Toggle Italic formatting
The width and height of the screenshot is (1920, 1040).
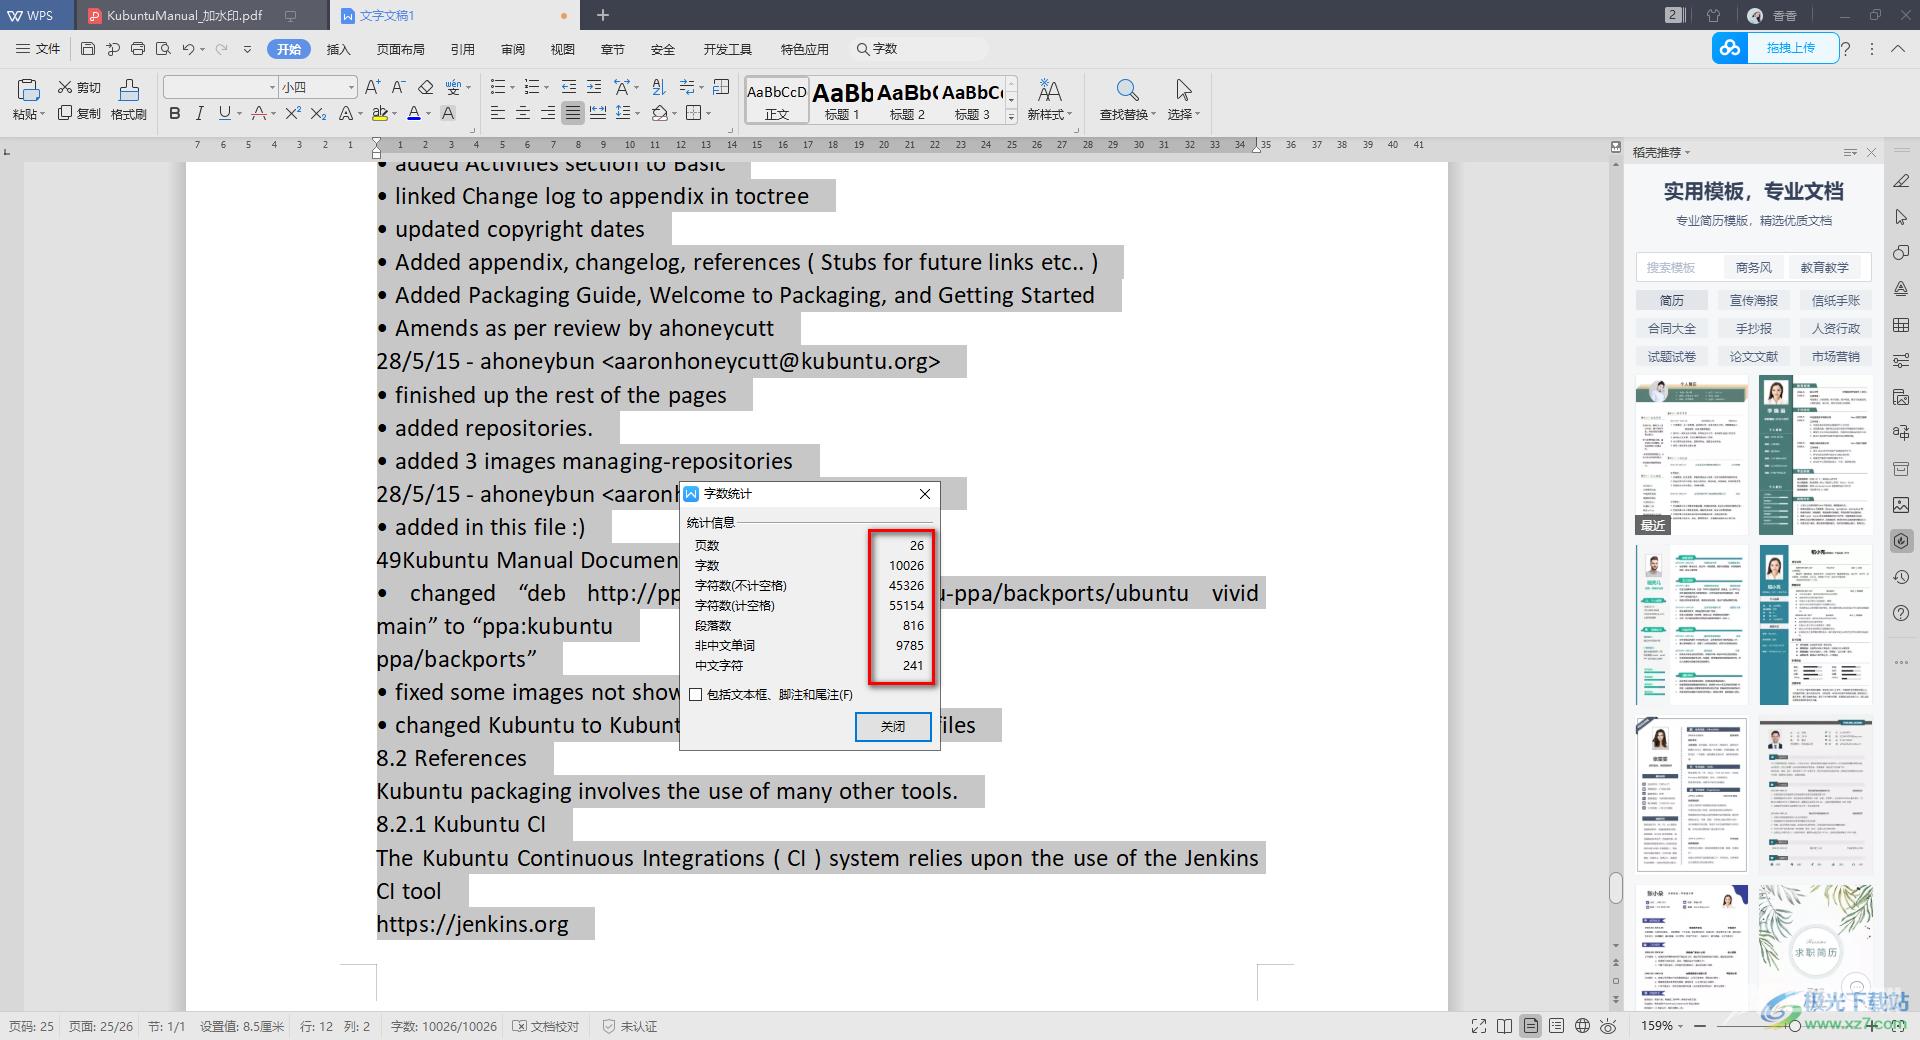(x=200, y=113)
